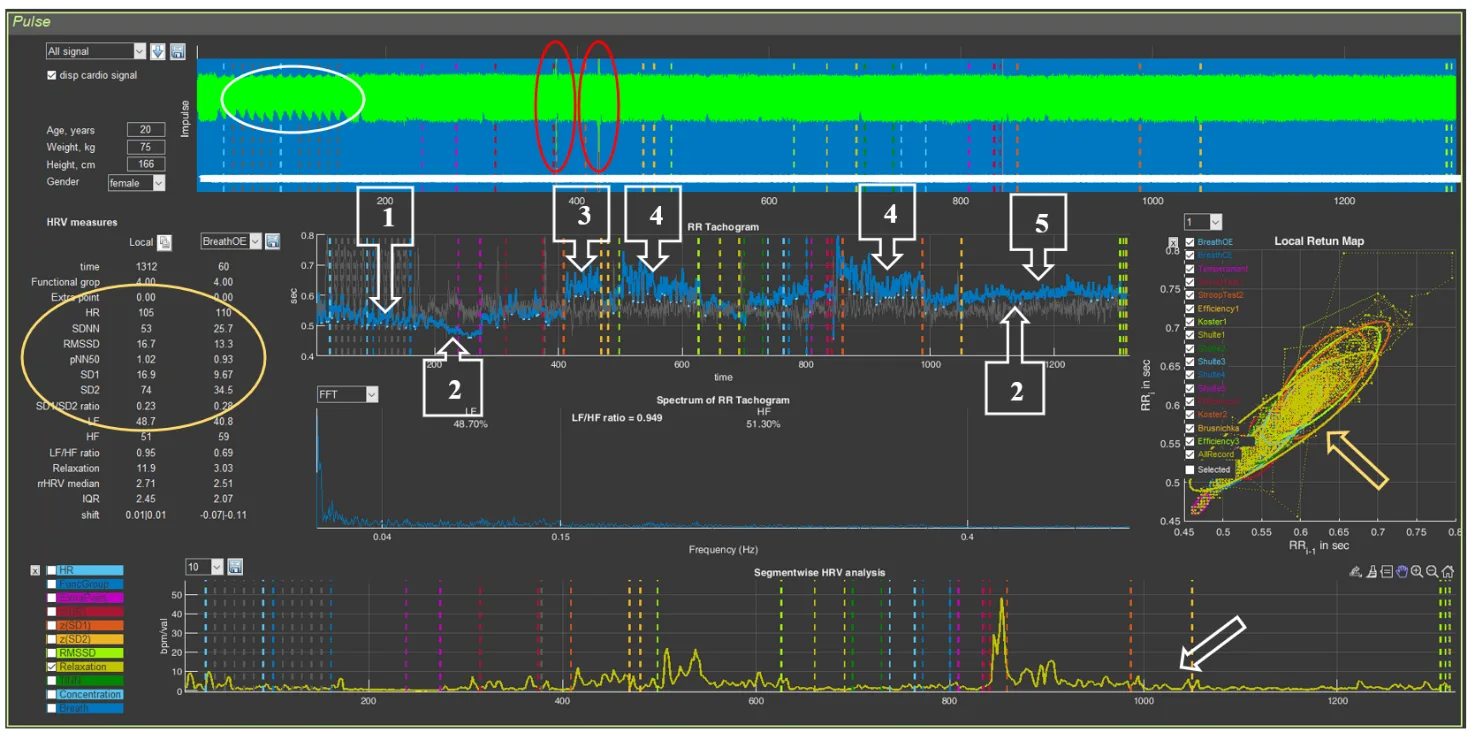Click the Weight, kg input field
Viewport: 1475px width, 732px height.
145,147
